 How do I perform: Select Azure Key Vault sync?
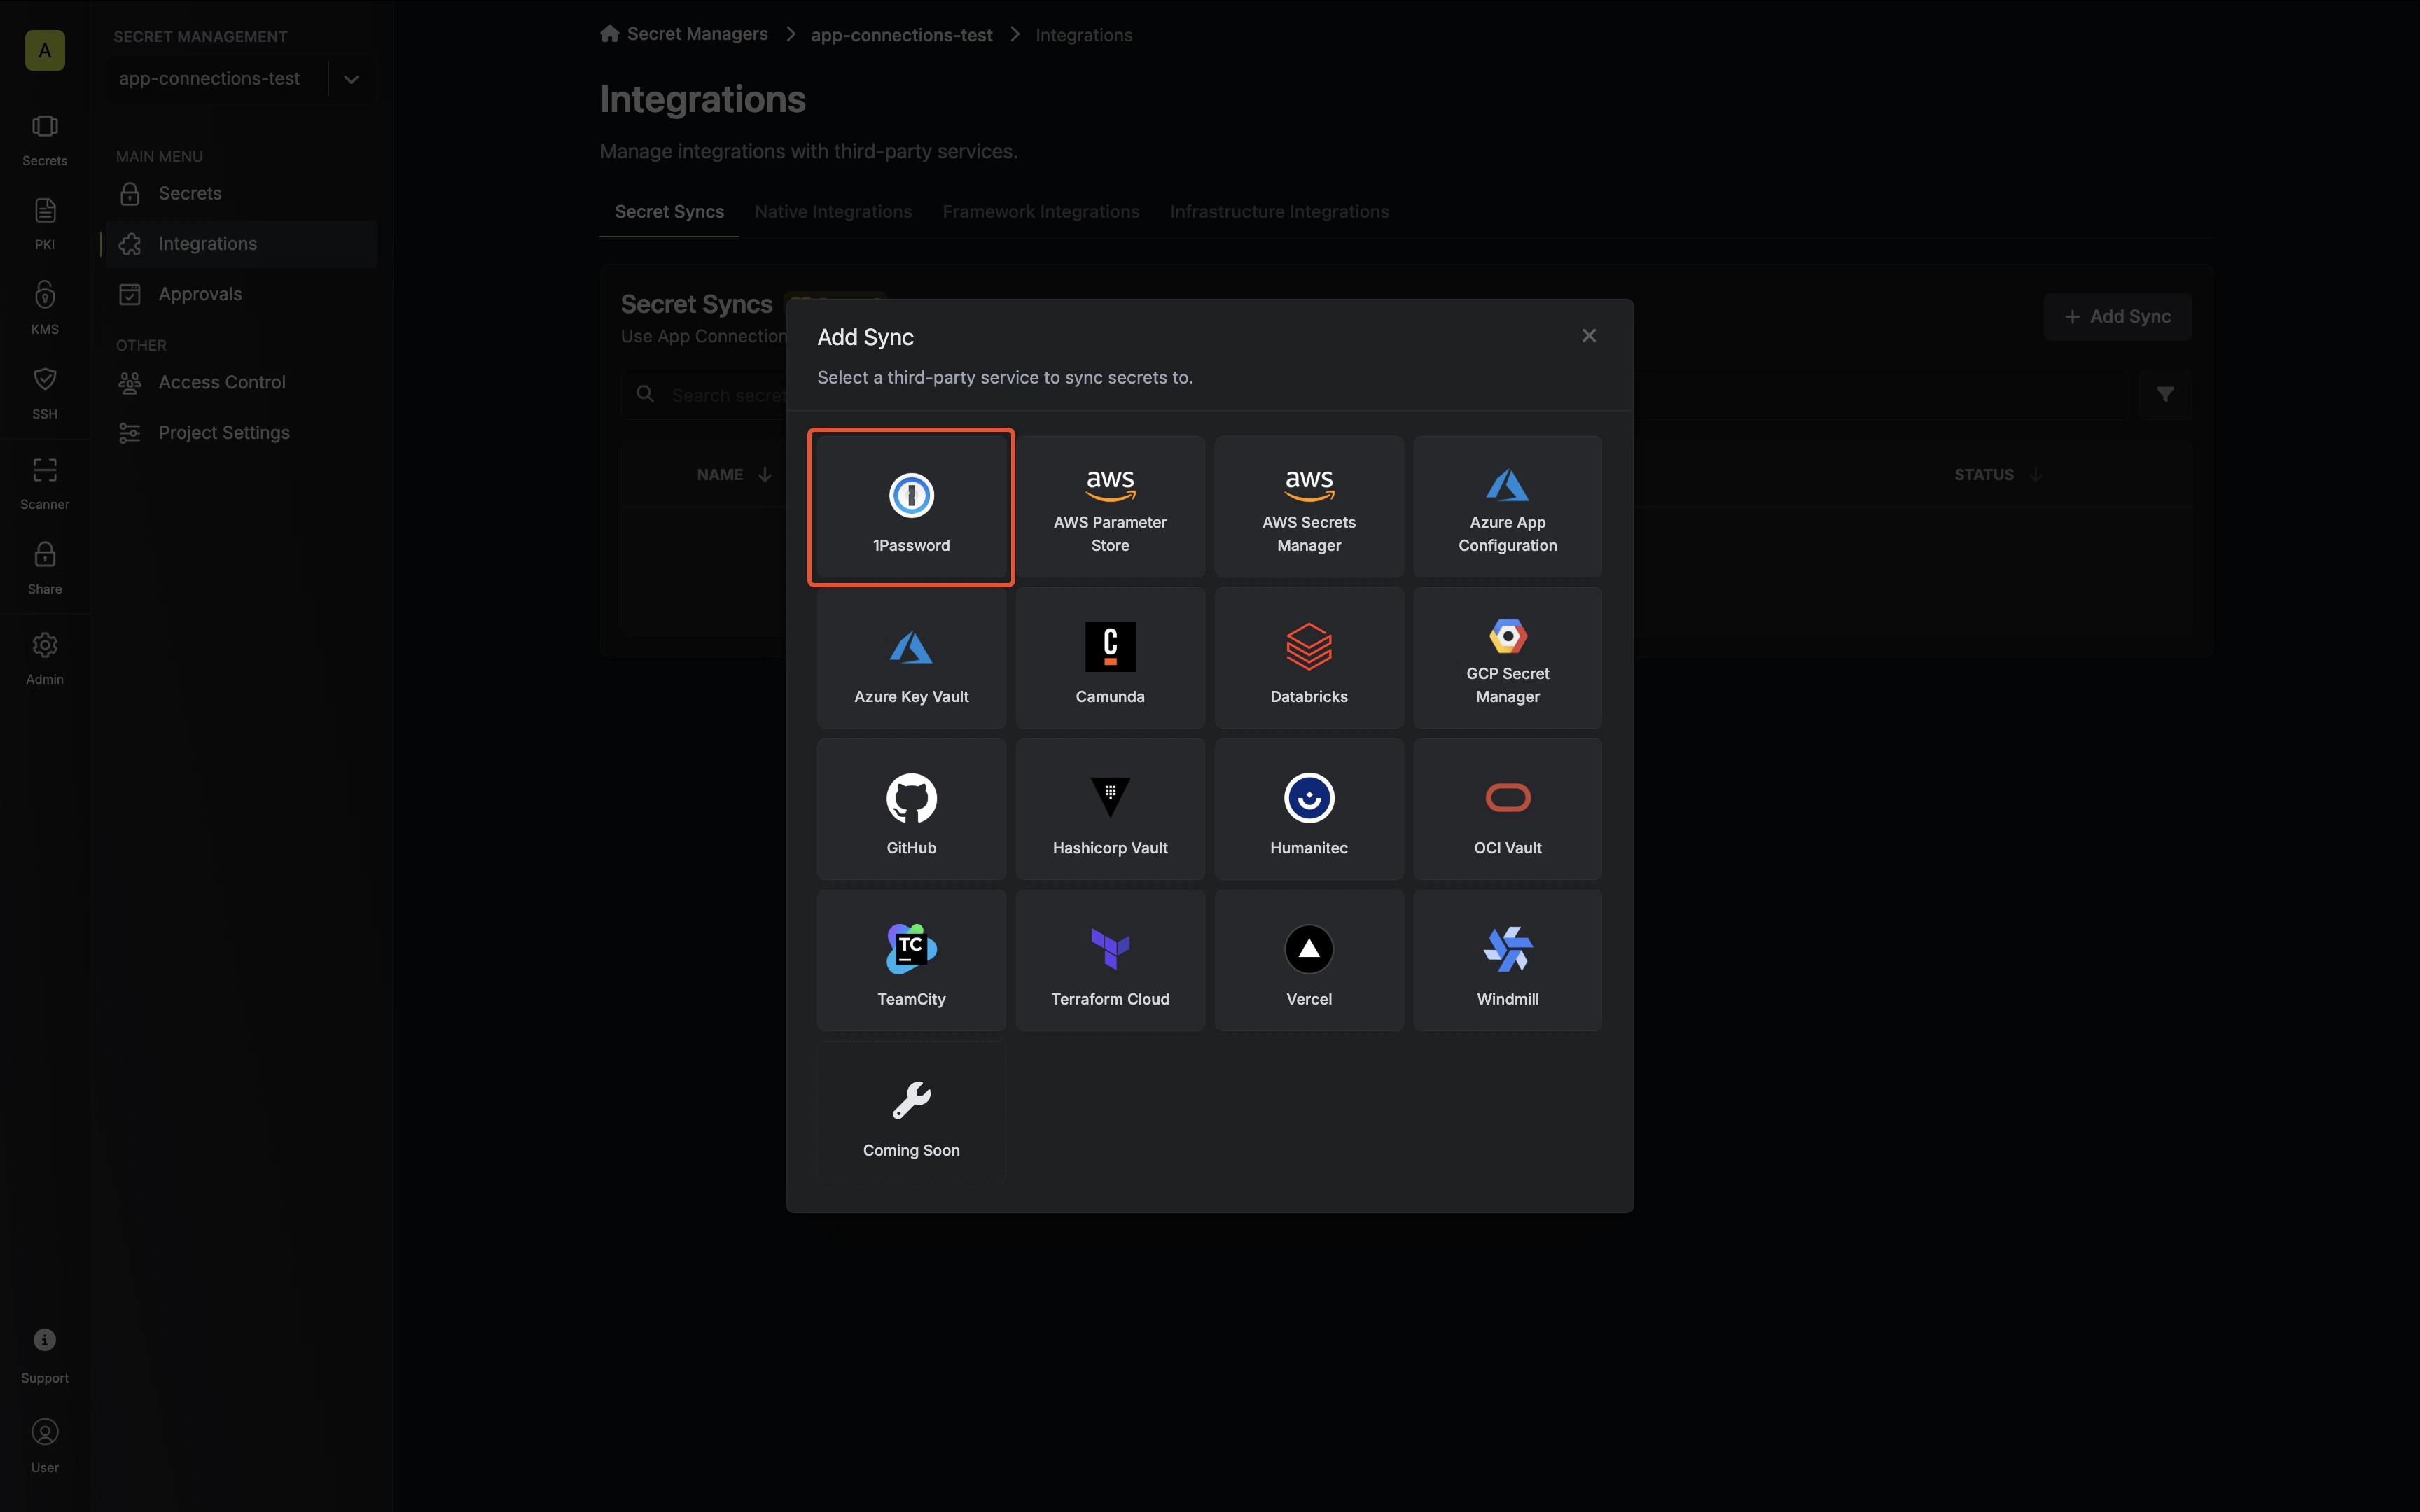tap(911, 658)
